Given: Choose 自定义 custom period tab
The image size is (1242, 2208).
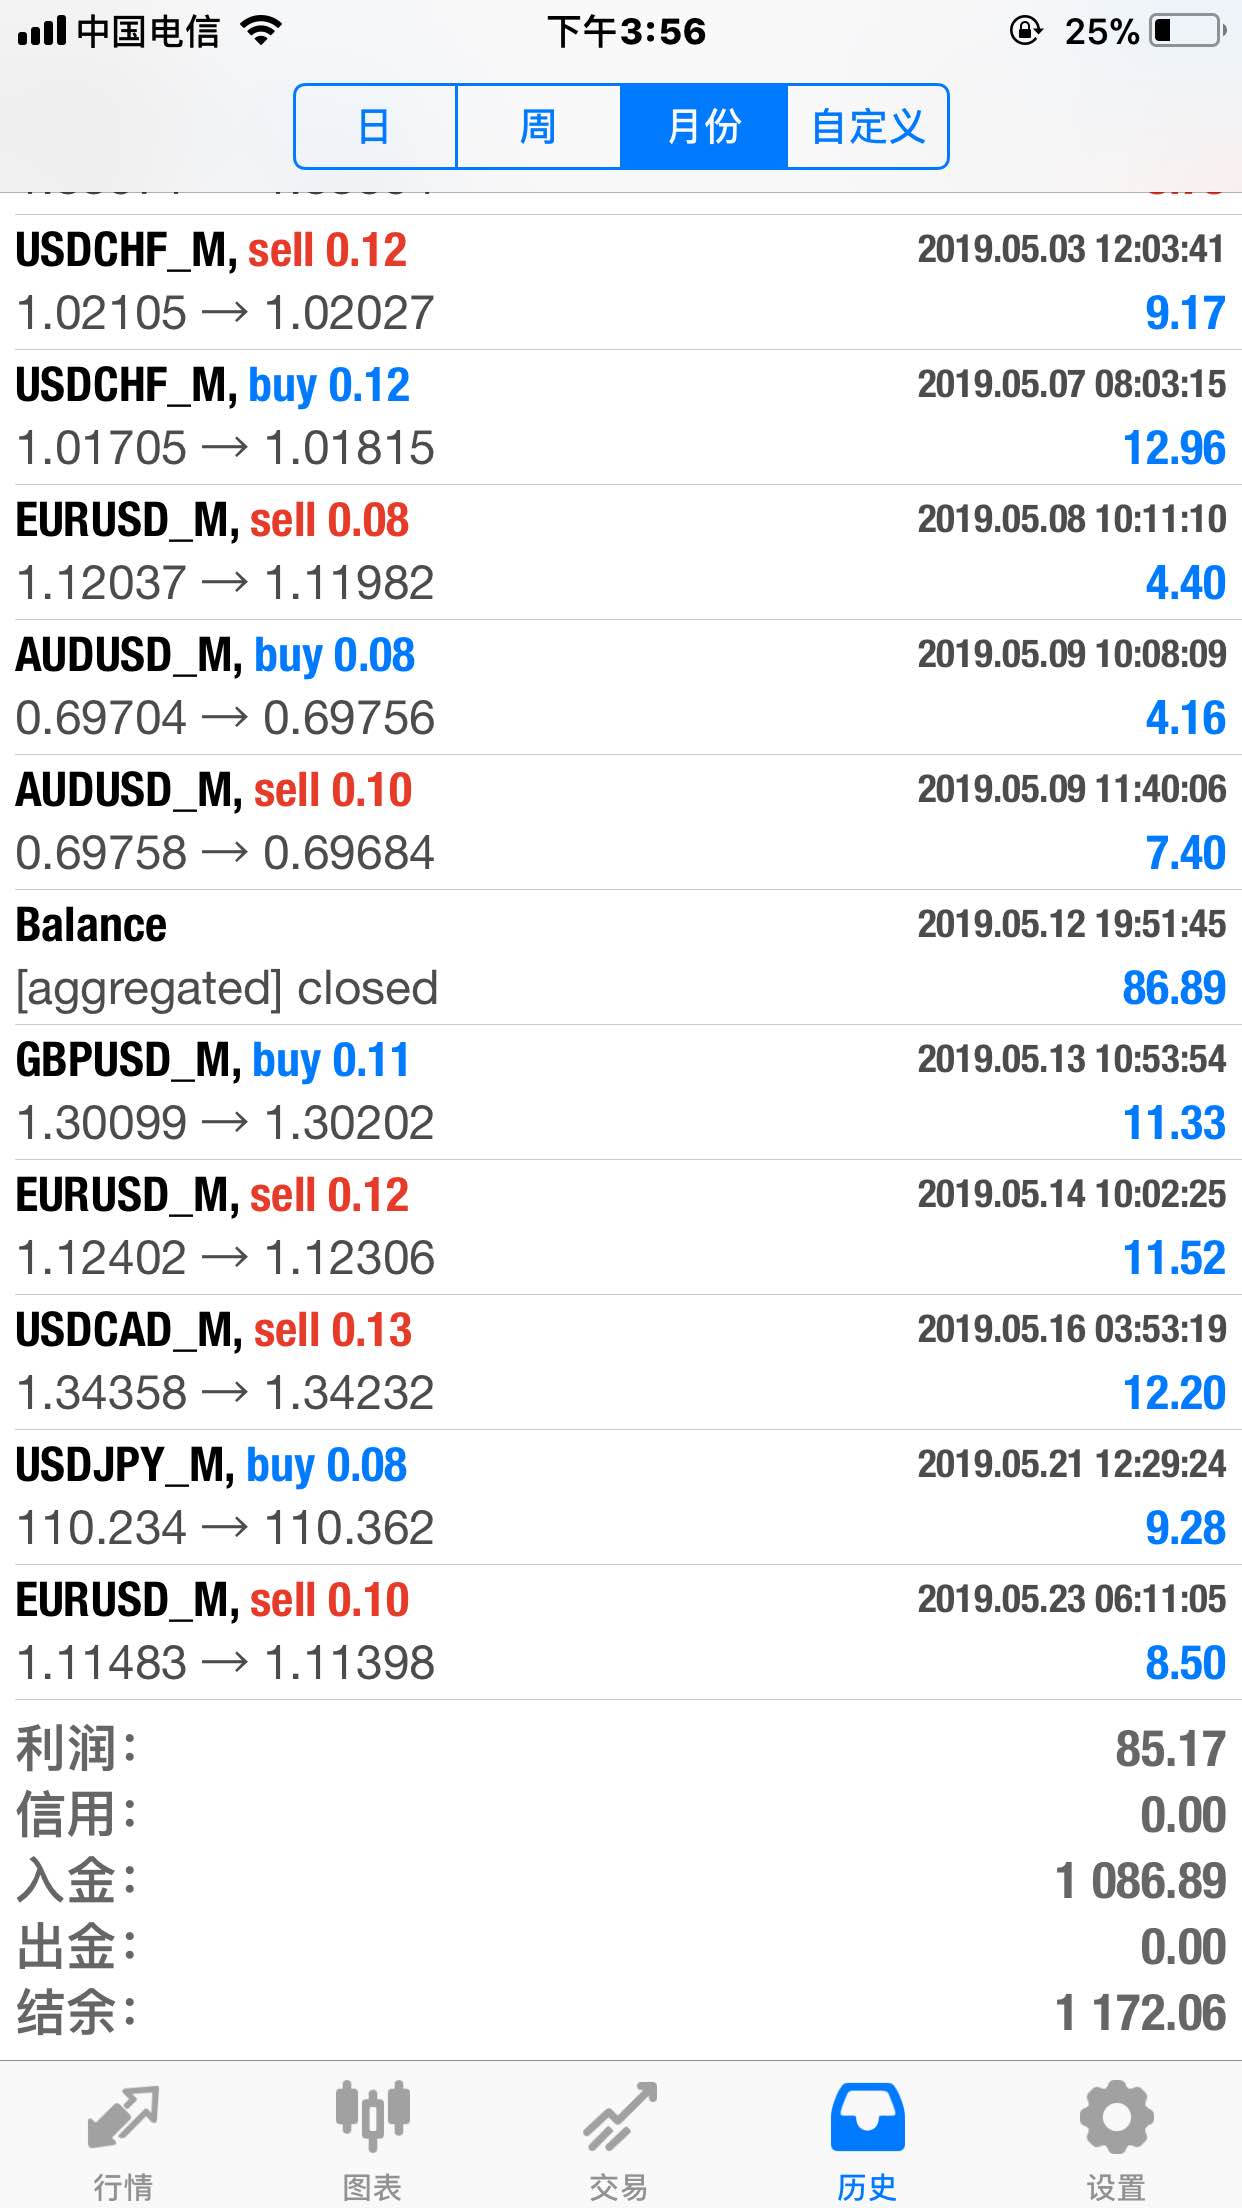Looking at the screenshot, I should (x=868, y=127).
